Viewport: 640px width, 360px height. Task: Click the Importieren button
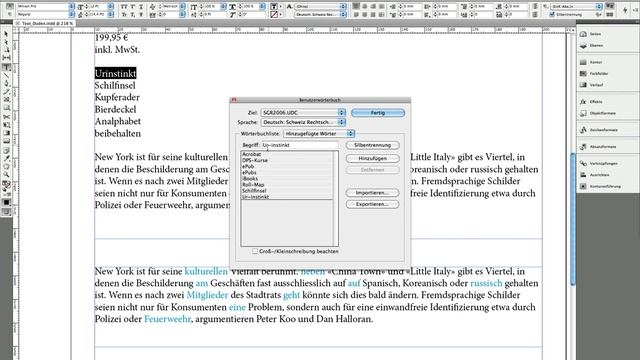click(x=373, y=193)
